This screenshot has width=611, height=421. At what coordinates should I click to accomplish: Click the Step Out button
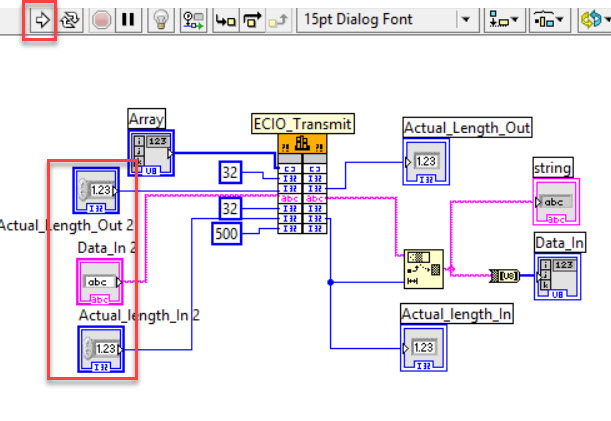(278, 19)
